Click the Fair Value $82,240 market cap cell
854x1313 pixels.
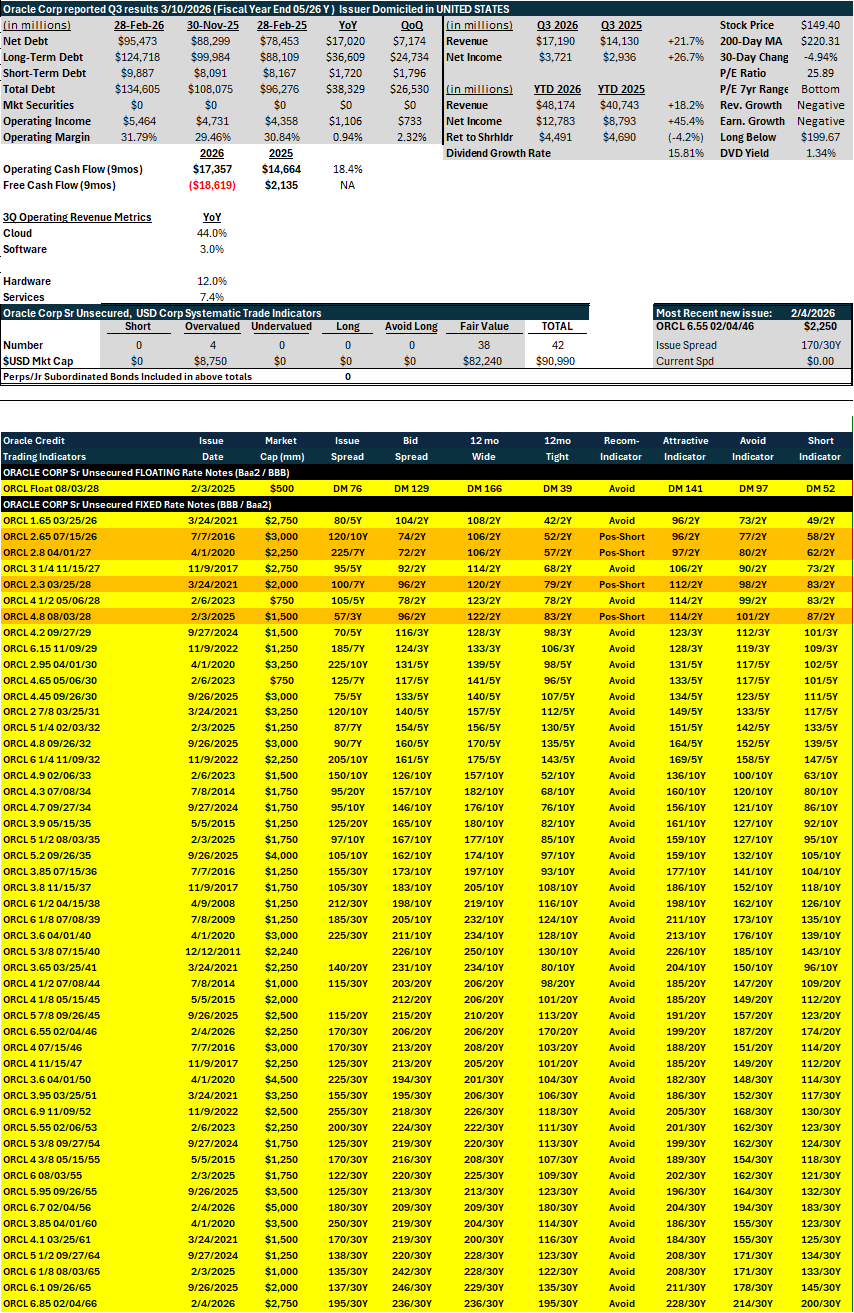pos(486,360)
